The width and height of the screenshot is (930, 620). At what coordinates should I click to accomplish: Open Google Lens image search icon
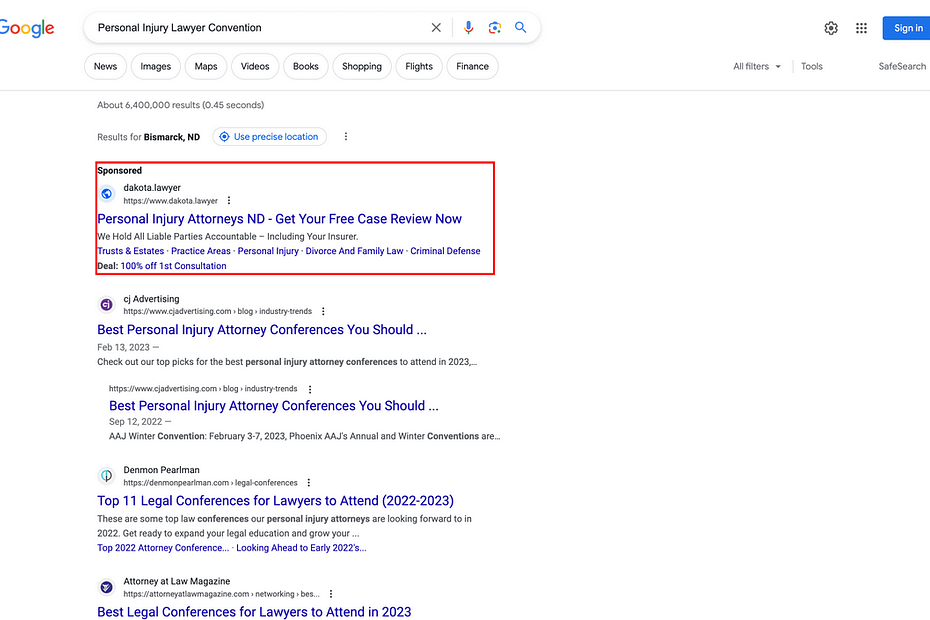coord(495,27)
